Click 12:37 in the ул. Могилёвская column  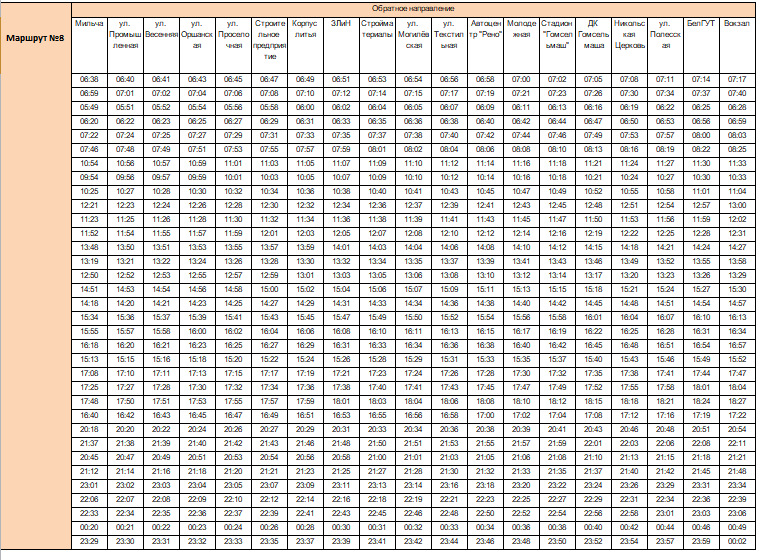click(413, 205)
